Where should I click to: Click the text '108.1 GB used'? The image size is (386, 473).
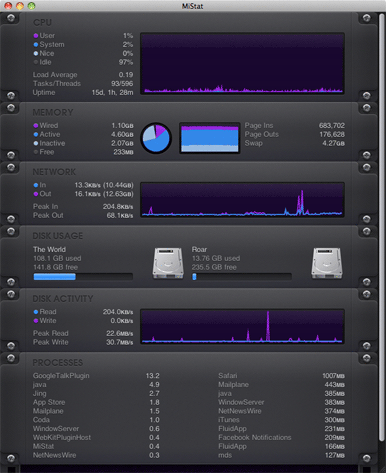(57, 258)
